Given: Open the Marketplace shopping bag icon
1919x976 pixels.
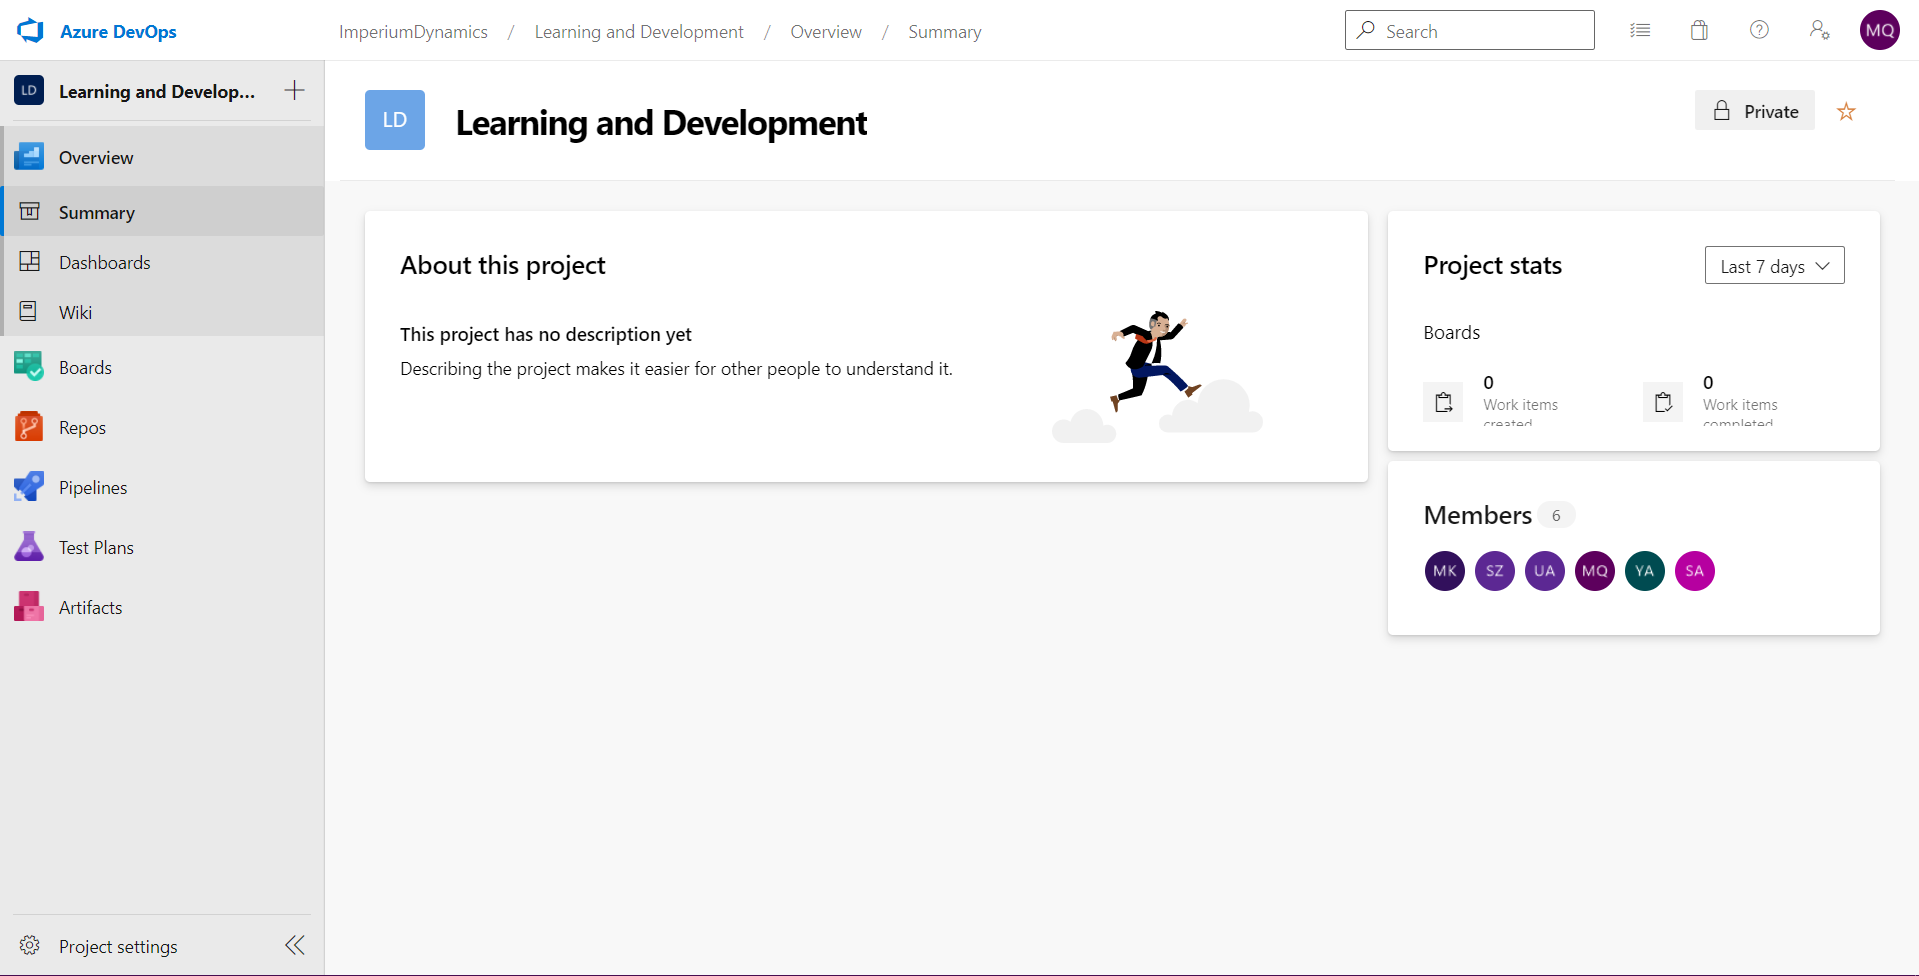Looking at the screenshot, I should coord(1699,30).
